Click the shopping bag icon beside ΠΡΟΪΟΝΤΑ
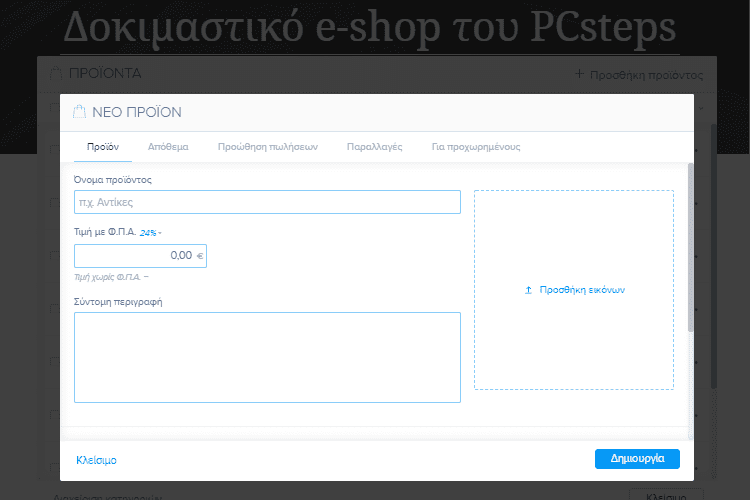This screenshot has height=500, width=750. (56, 73)
